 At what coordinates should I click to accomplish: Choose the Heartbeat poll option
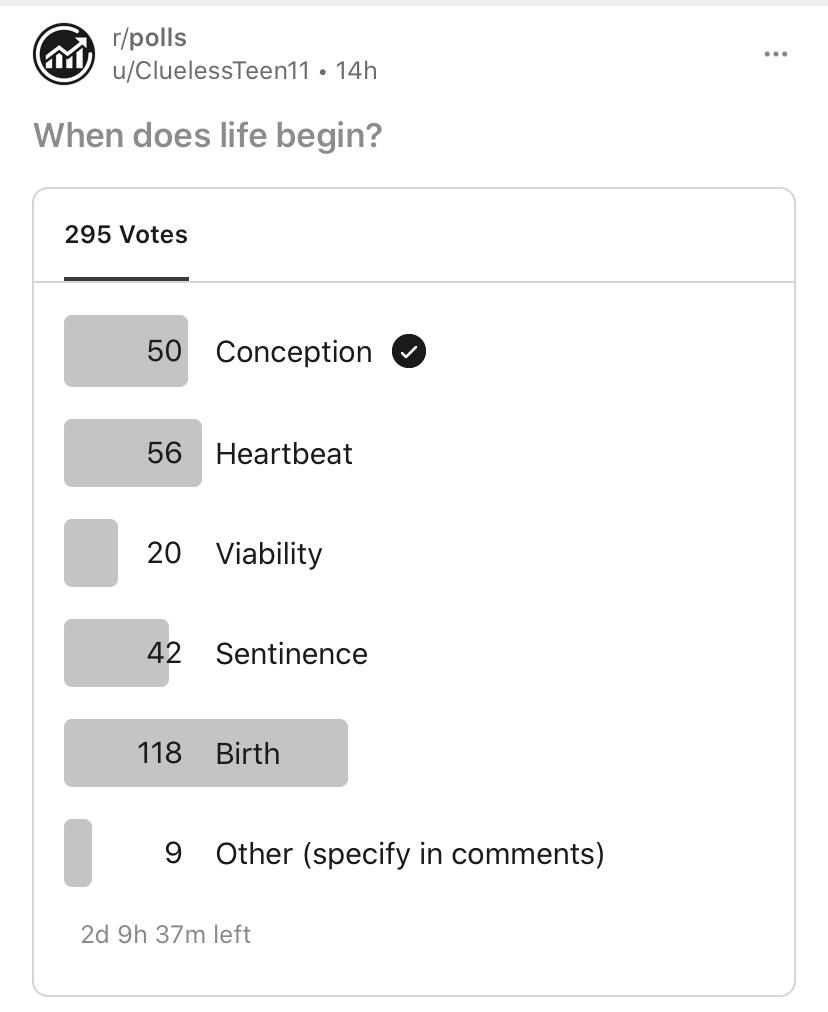(284, 454)
